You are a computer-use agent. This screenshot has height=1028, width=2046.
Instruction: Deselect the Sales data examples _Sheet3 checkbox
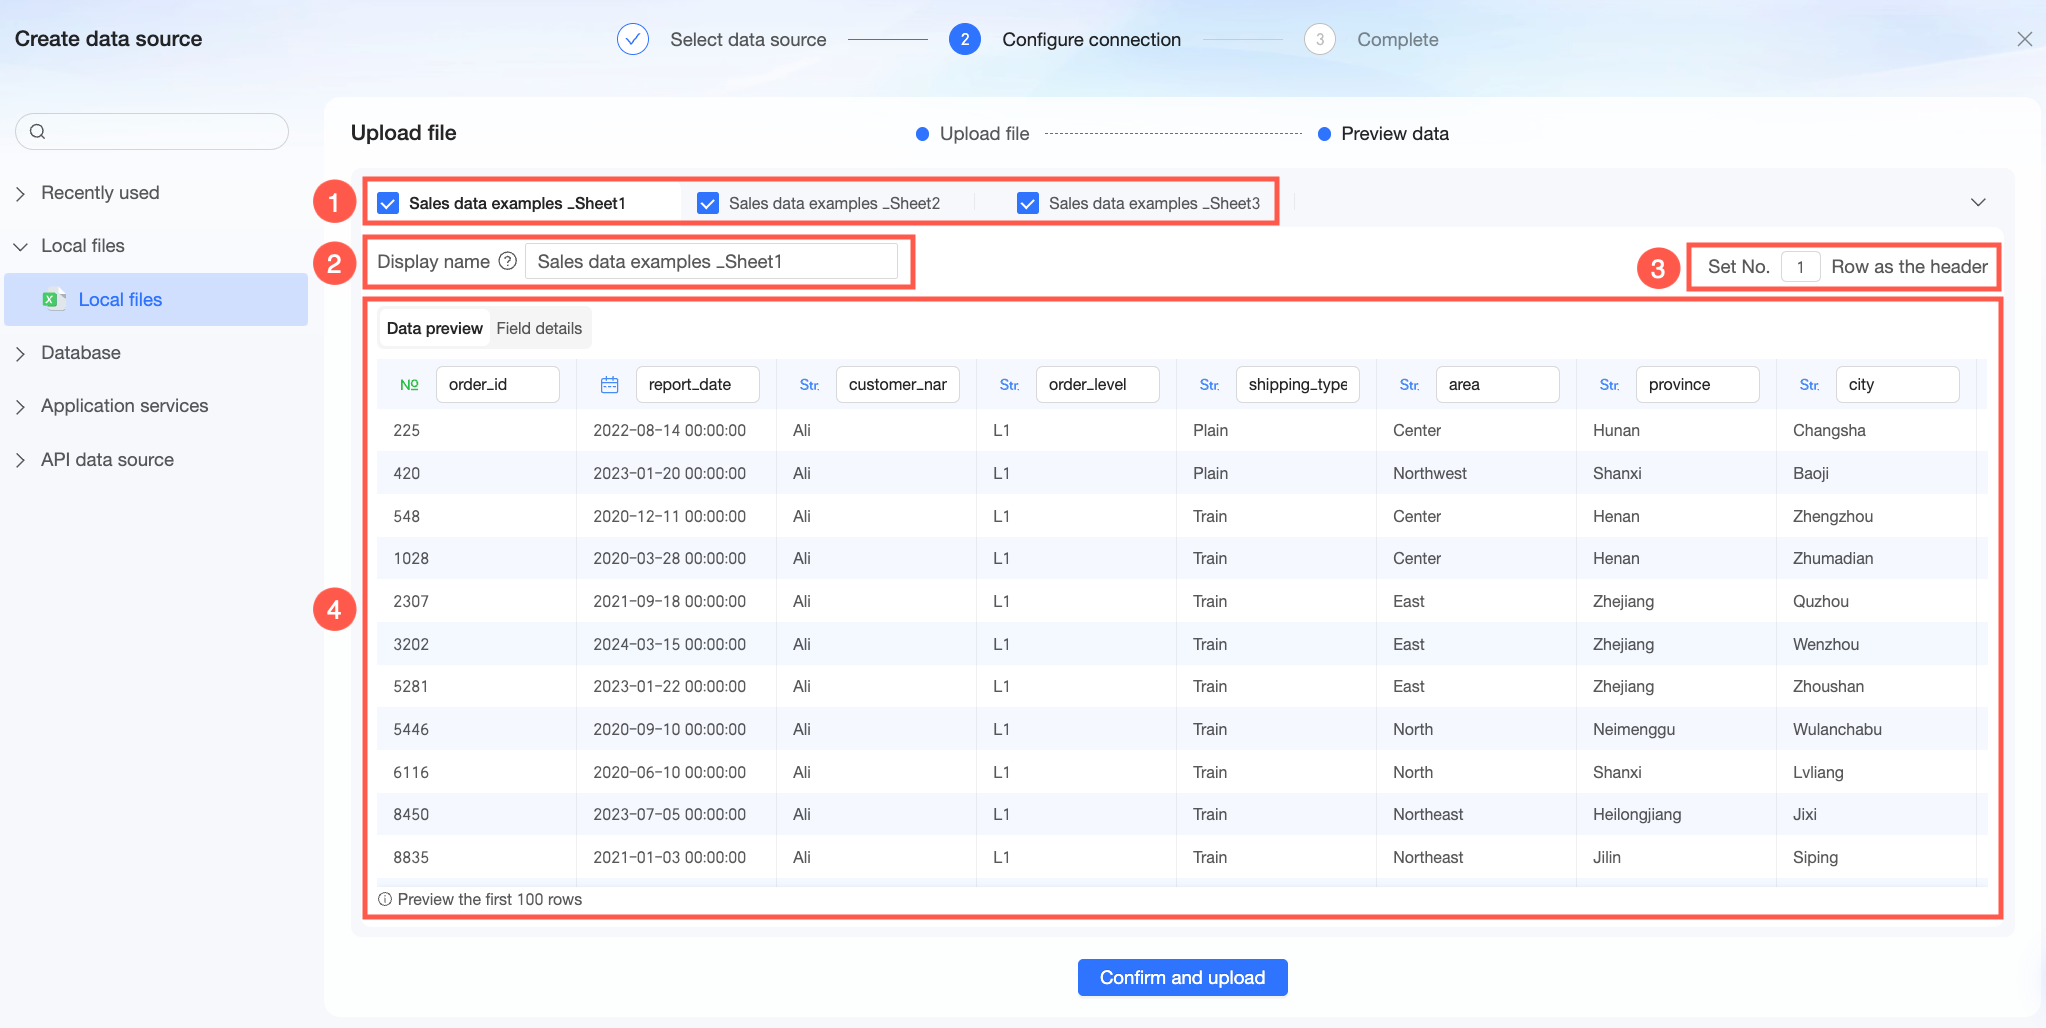pyautogui.click(x=1028, y=203)
